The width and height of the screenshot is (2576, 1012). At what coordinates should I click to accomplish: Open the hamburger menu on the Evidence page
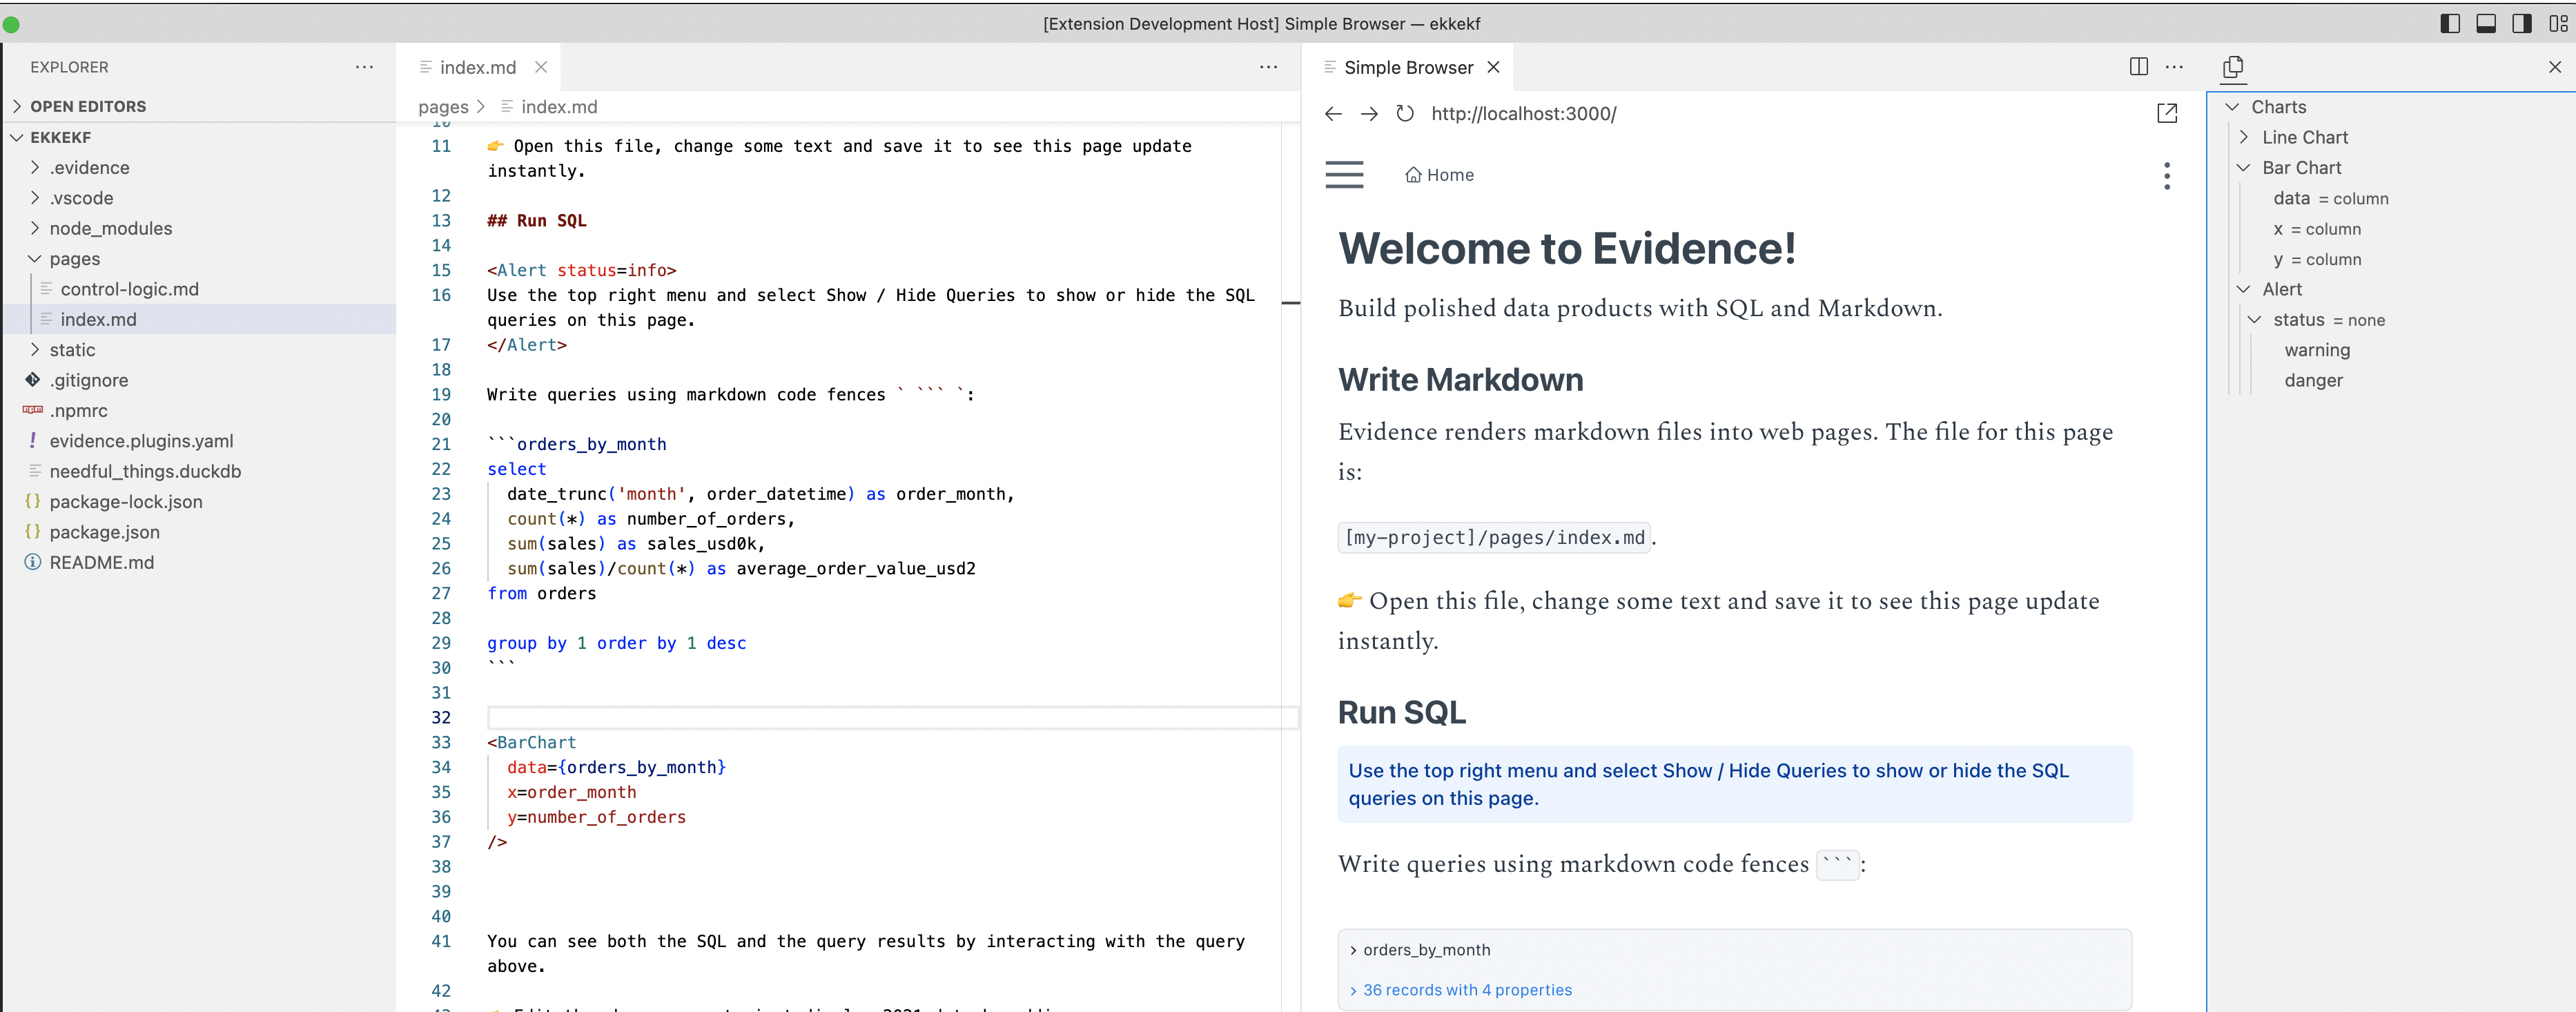(1344, 174)
